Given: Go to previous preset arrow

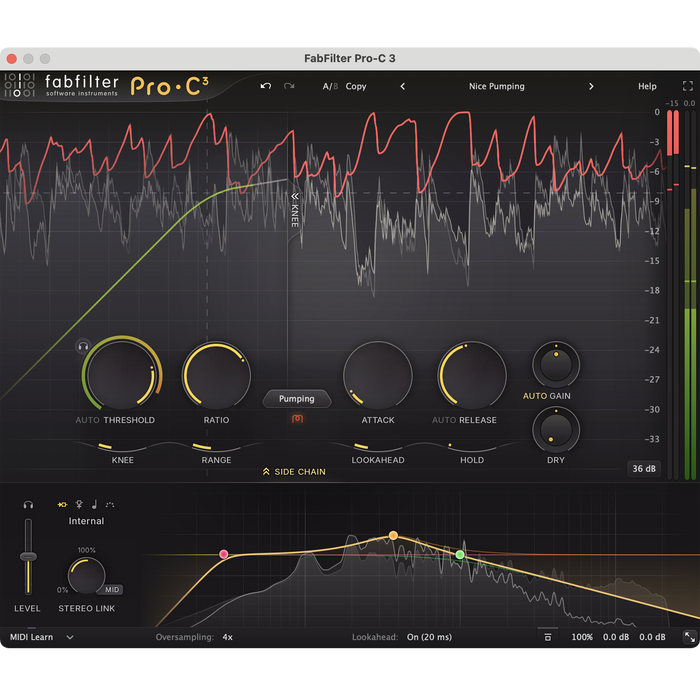Looking at the screenshot, I should [x=403, y=86].
